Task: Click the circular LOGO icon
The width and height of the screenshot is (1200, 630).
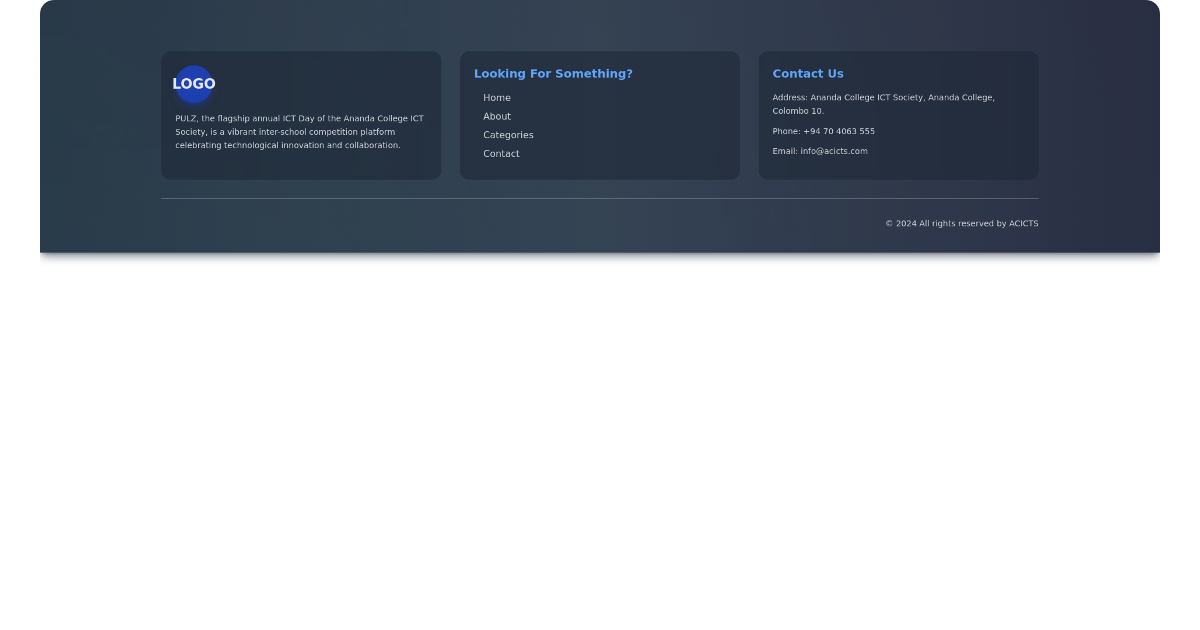Action: tap(193, 84)
